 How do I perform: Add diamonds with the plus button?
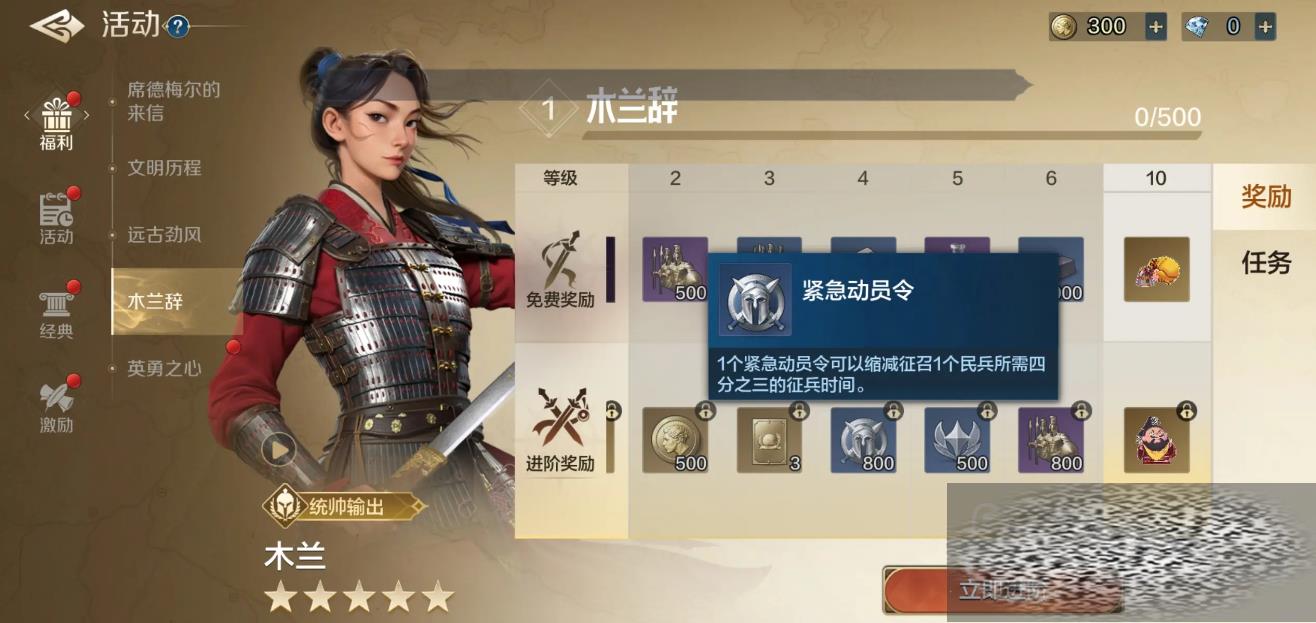[x=1266, y=27]
